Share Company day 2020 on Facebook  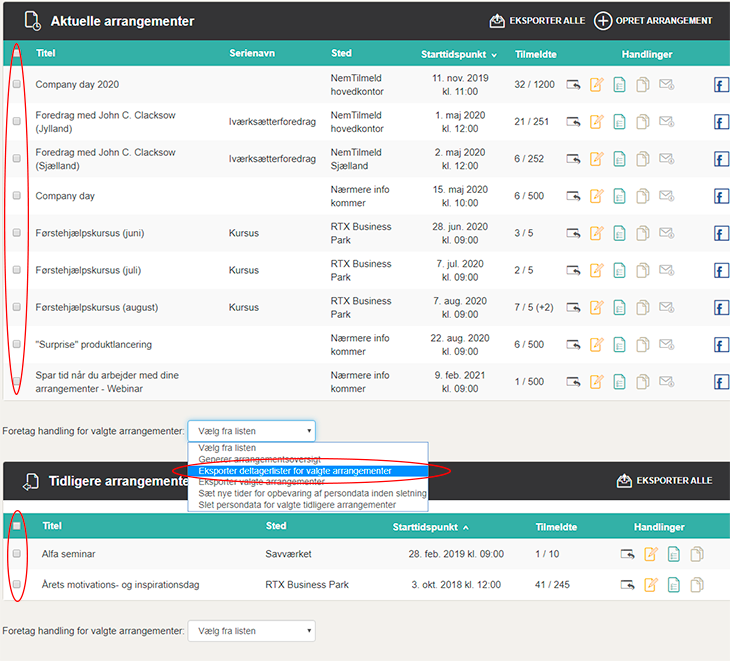coord(721,85)
